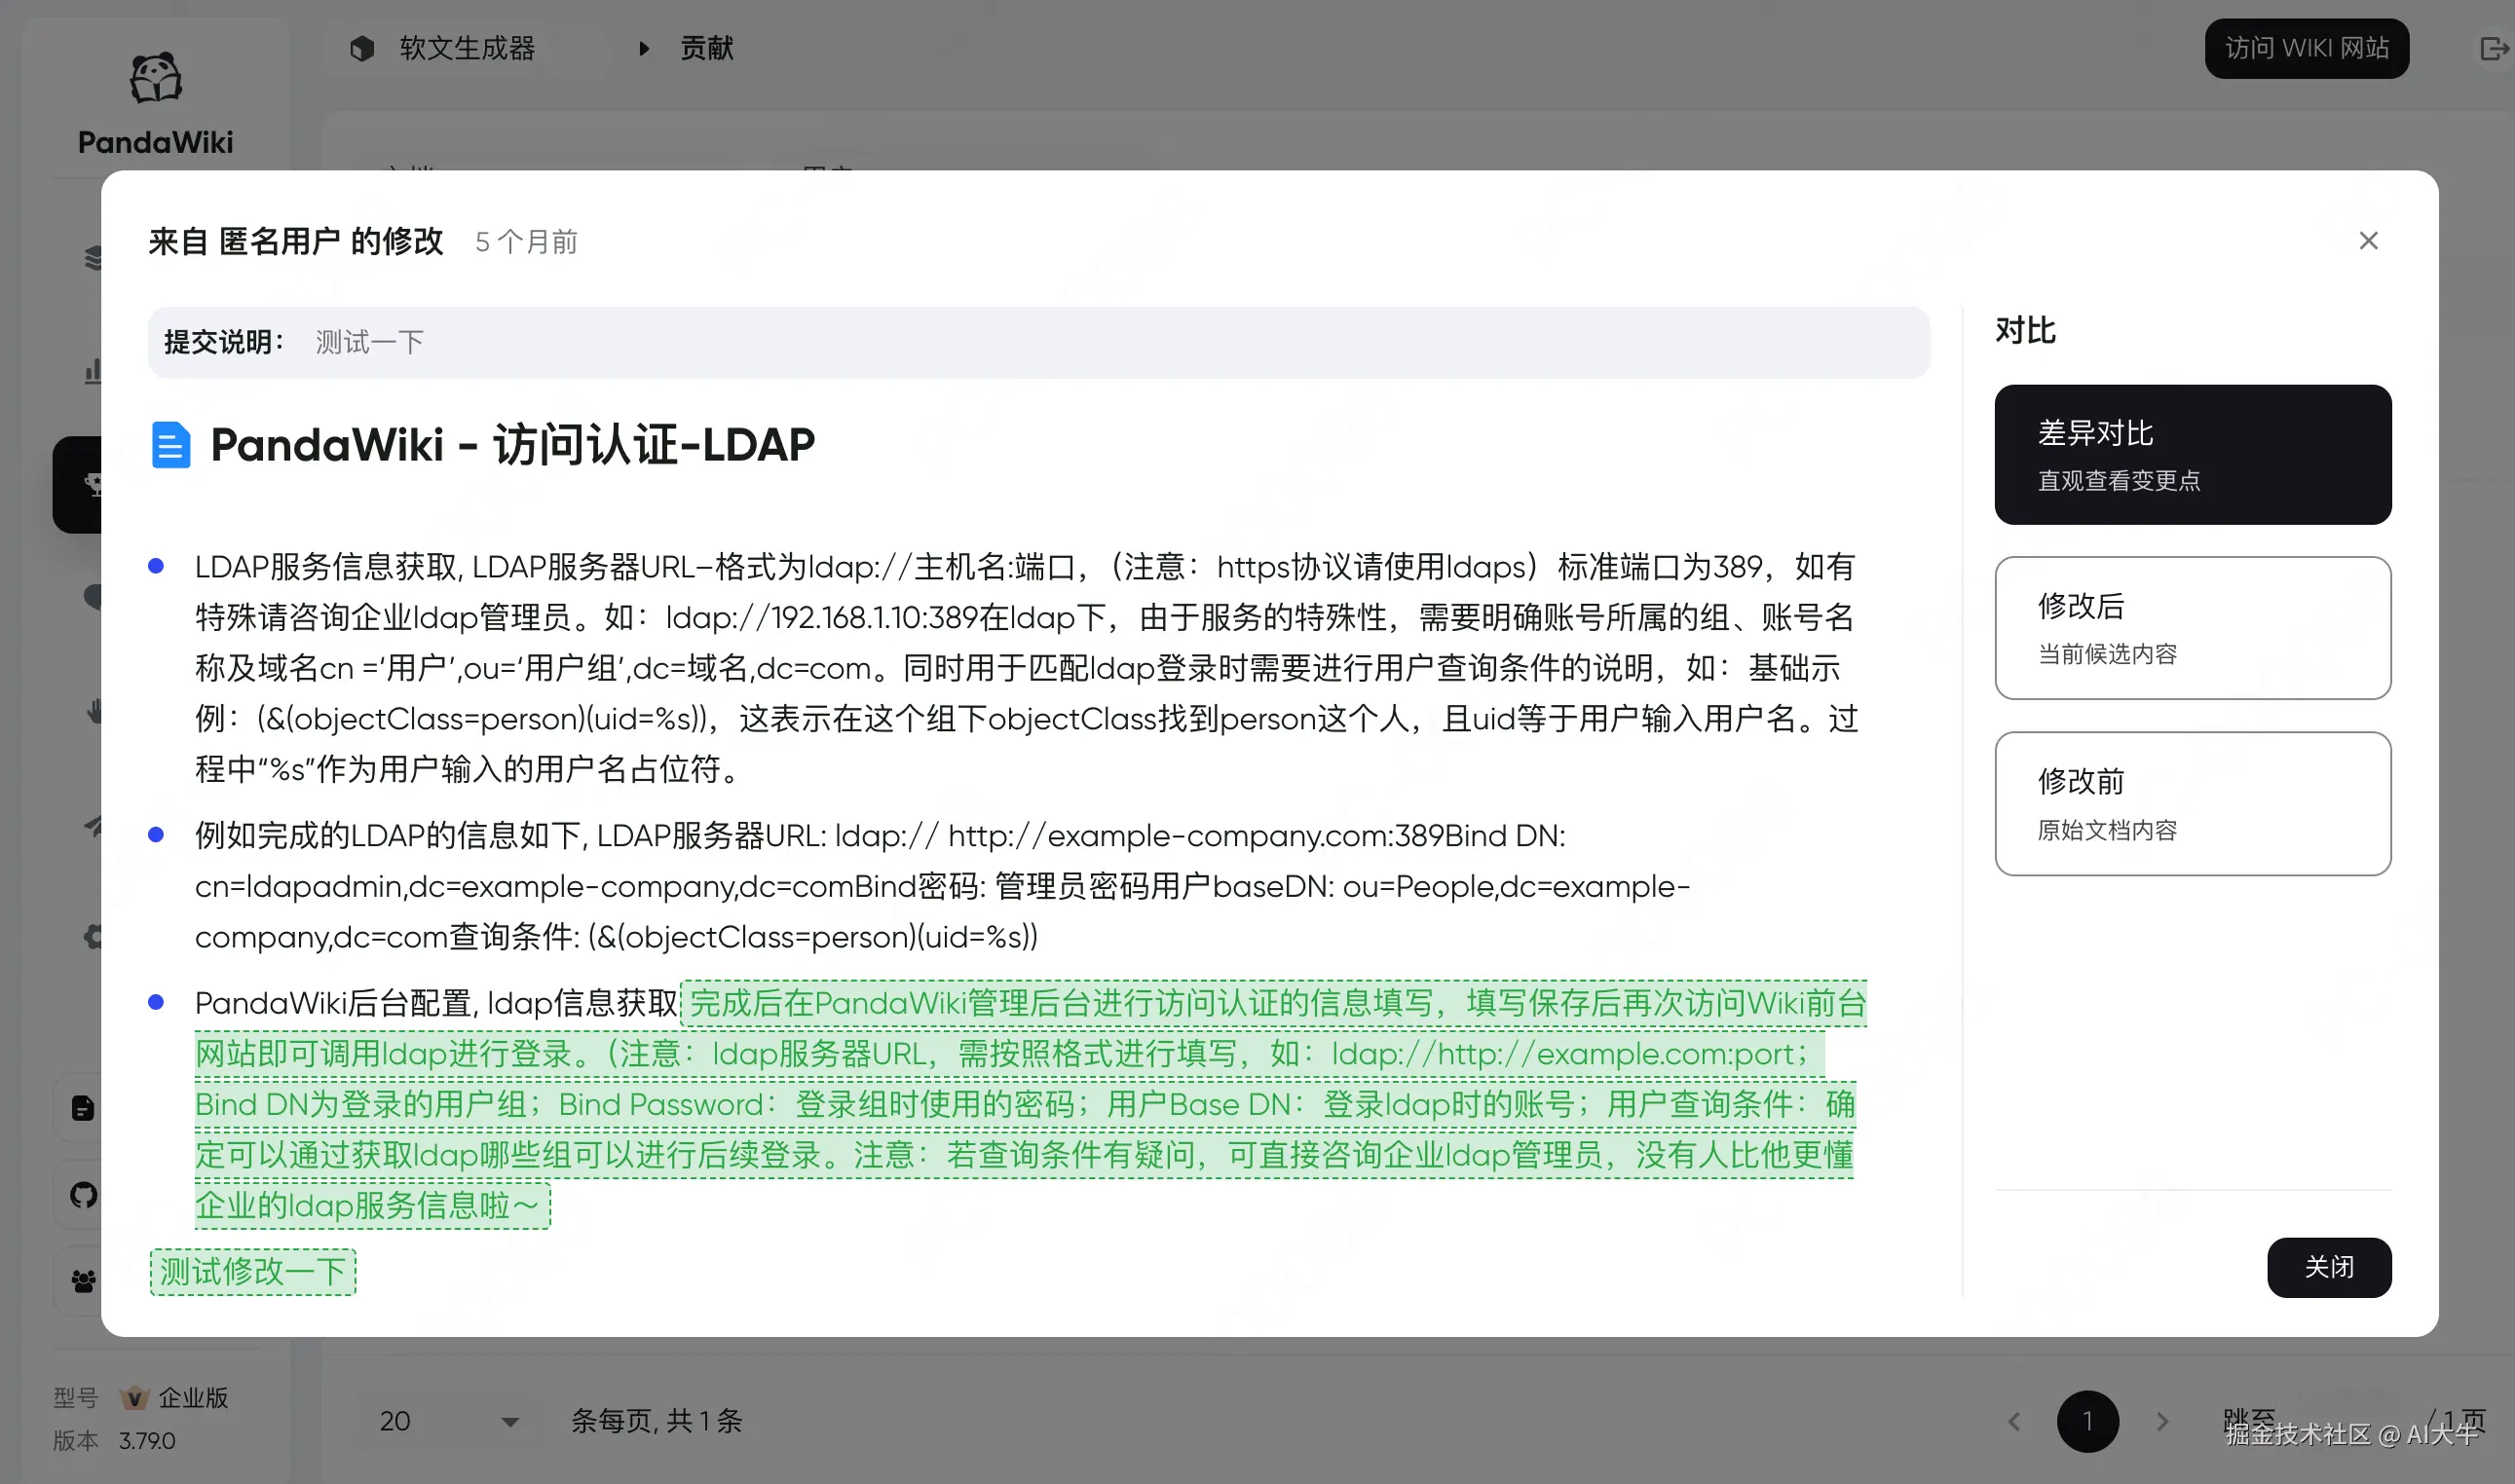This screenshot has height=1484, width=2515.
Task: Click the 贡献 breadcrumb item
Action: pos(707,49)
